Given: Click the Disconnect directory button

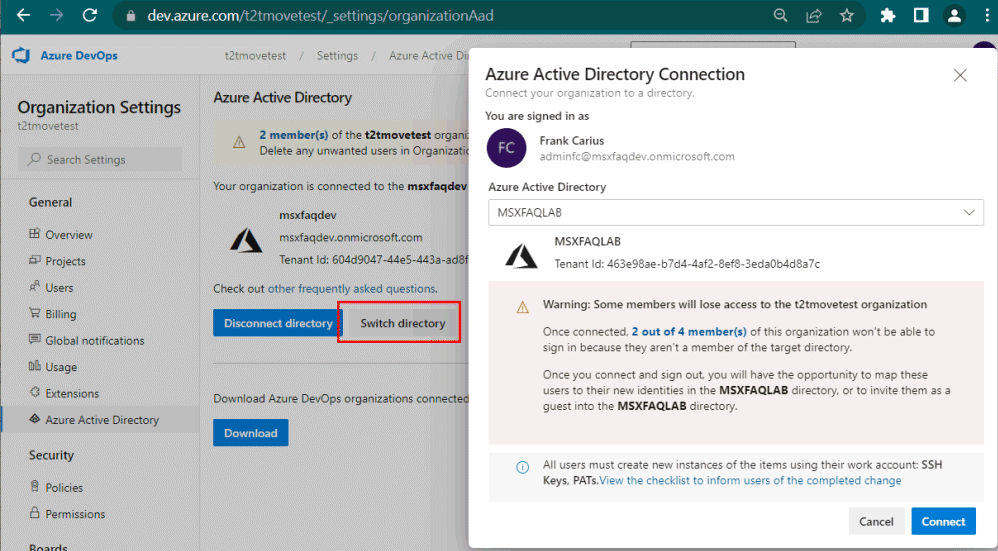Looking at the screenshot, I should point(278,323).
